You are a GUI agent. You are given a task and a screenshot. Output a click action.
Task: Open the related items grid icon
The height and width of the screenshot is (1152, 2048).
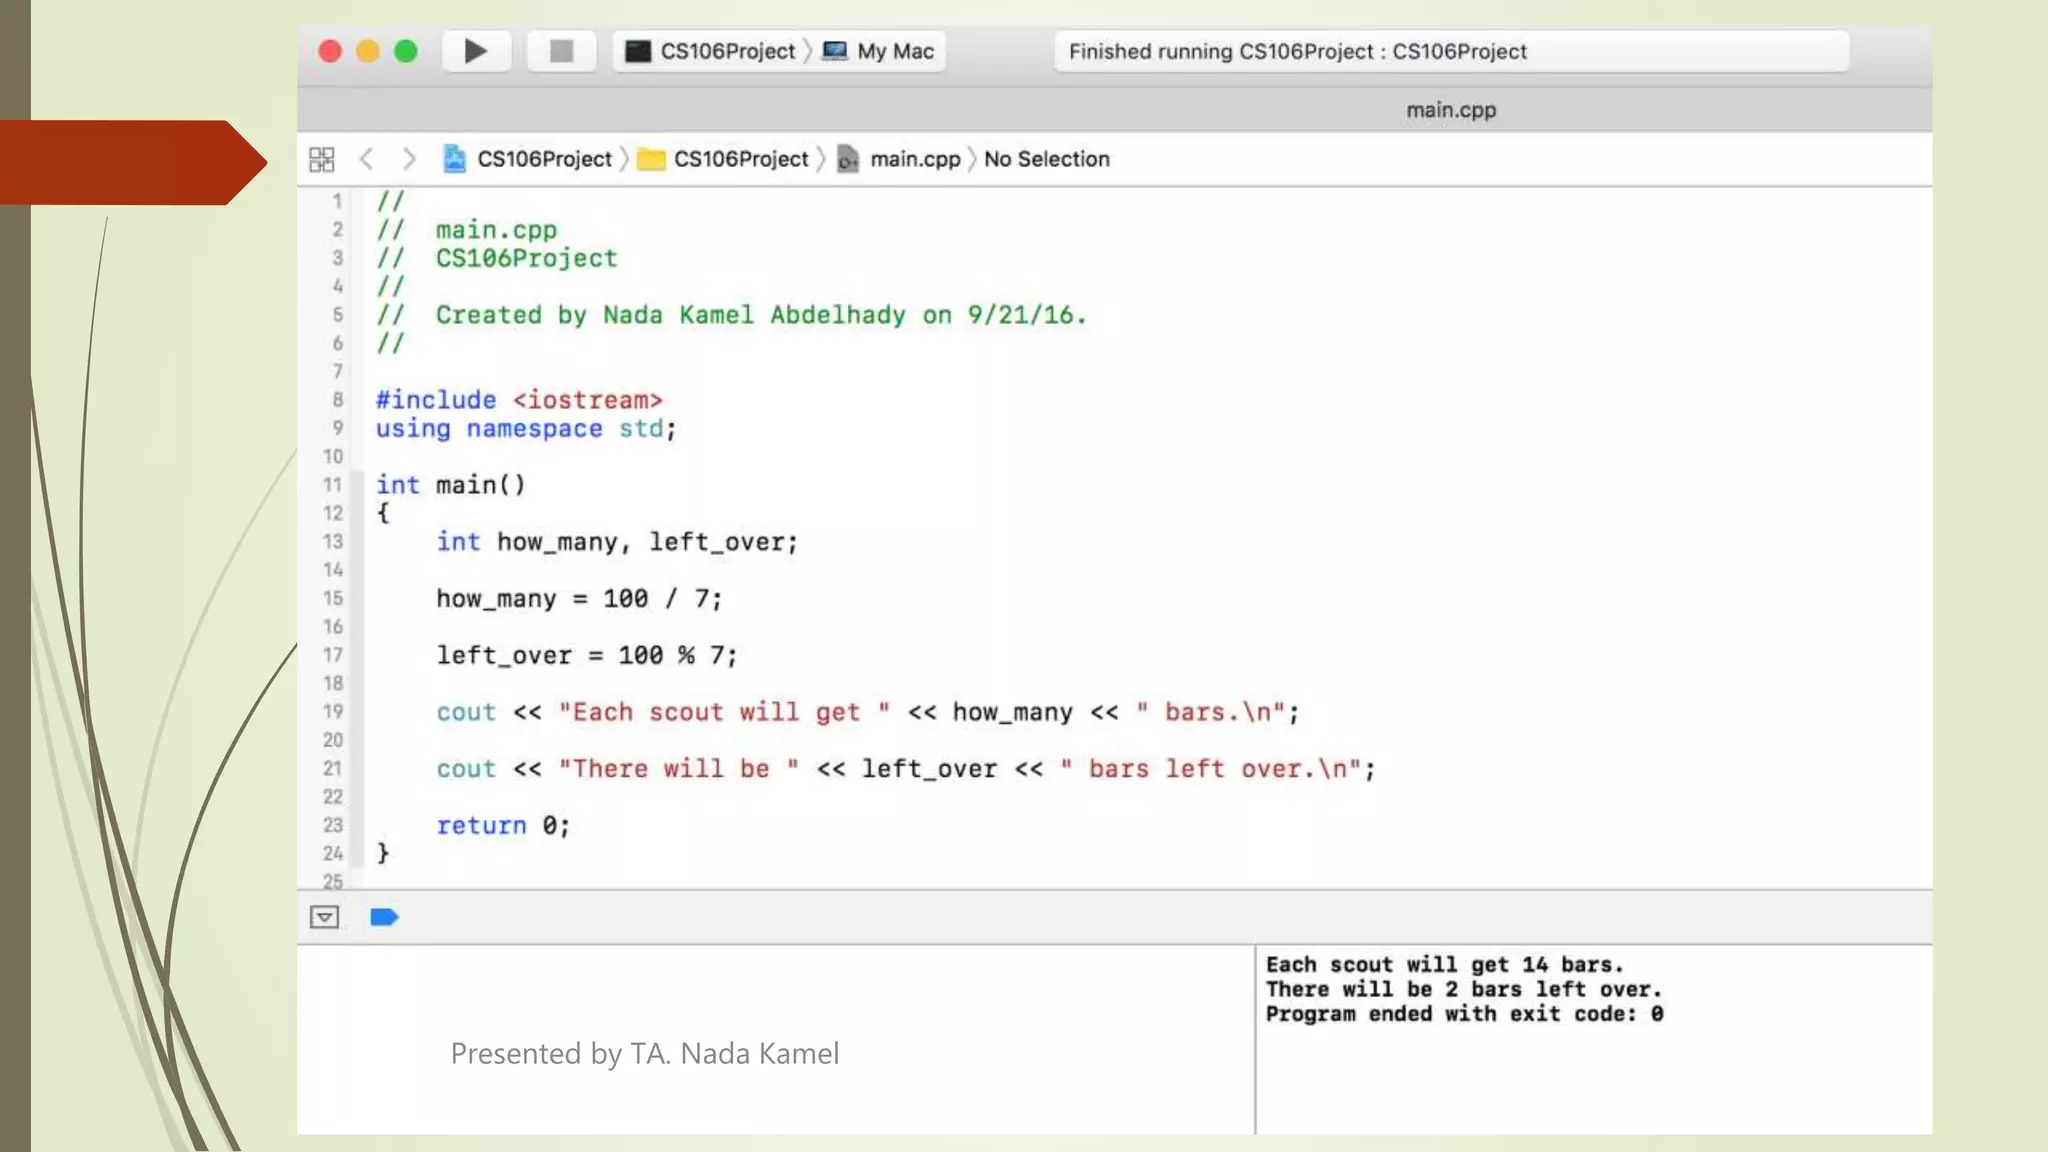tap(322, 159)
